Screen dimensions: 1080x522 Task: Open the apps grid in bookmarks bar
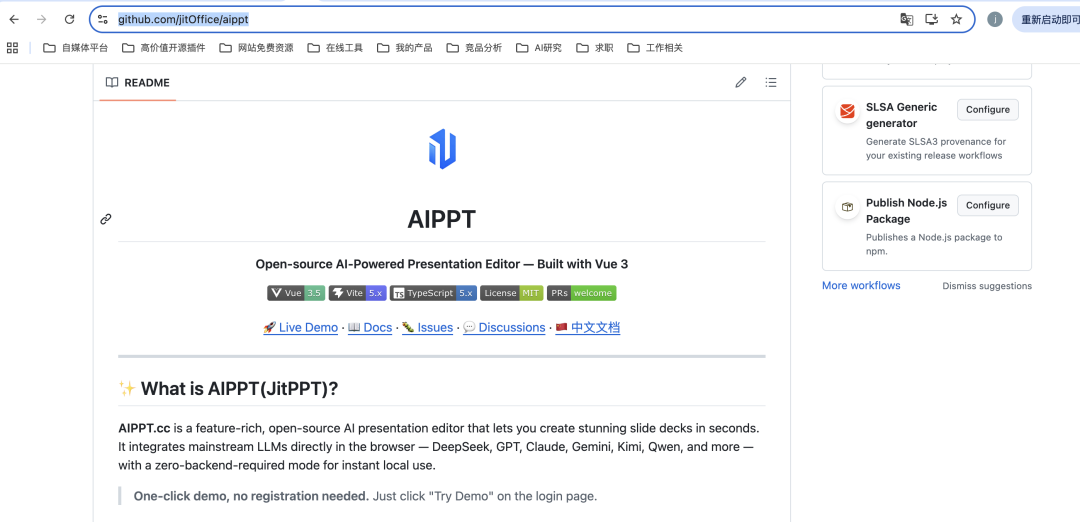(12, 48)
